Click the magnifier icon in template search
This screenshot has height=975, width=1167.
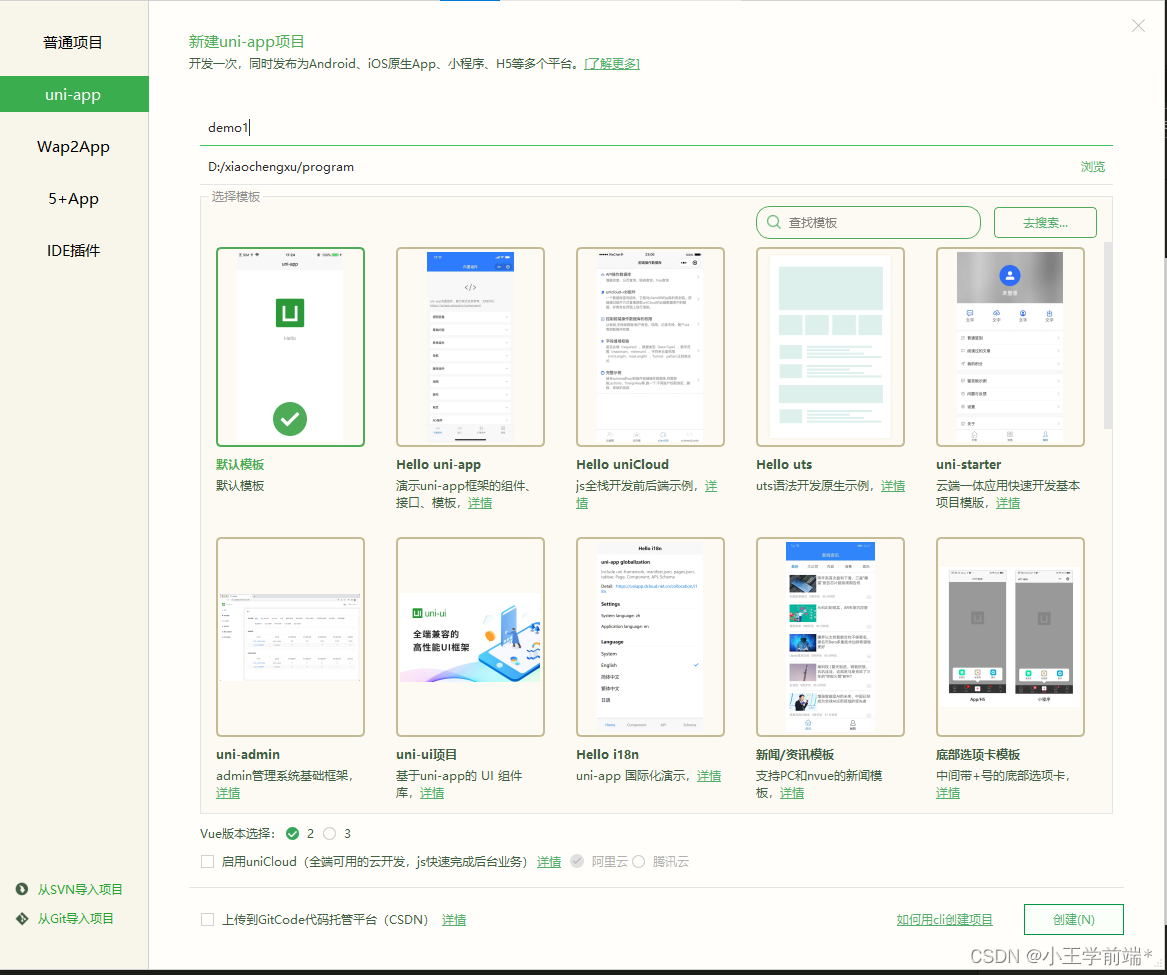click(773, 223)
